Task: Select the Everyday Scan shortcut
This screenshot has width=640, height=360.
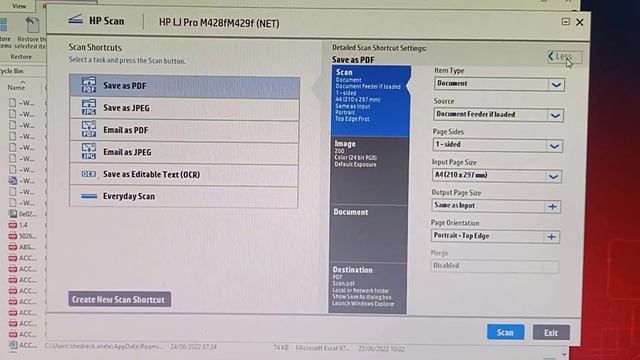Action: click(184, 196)
